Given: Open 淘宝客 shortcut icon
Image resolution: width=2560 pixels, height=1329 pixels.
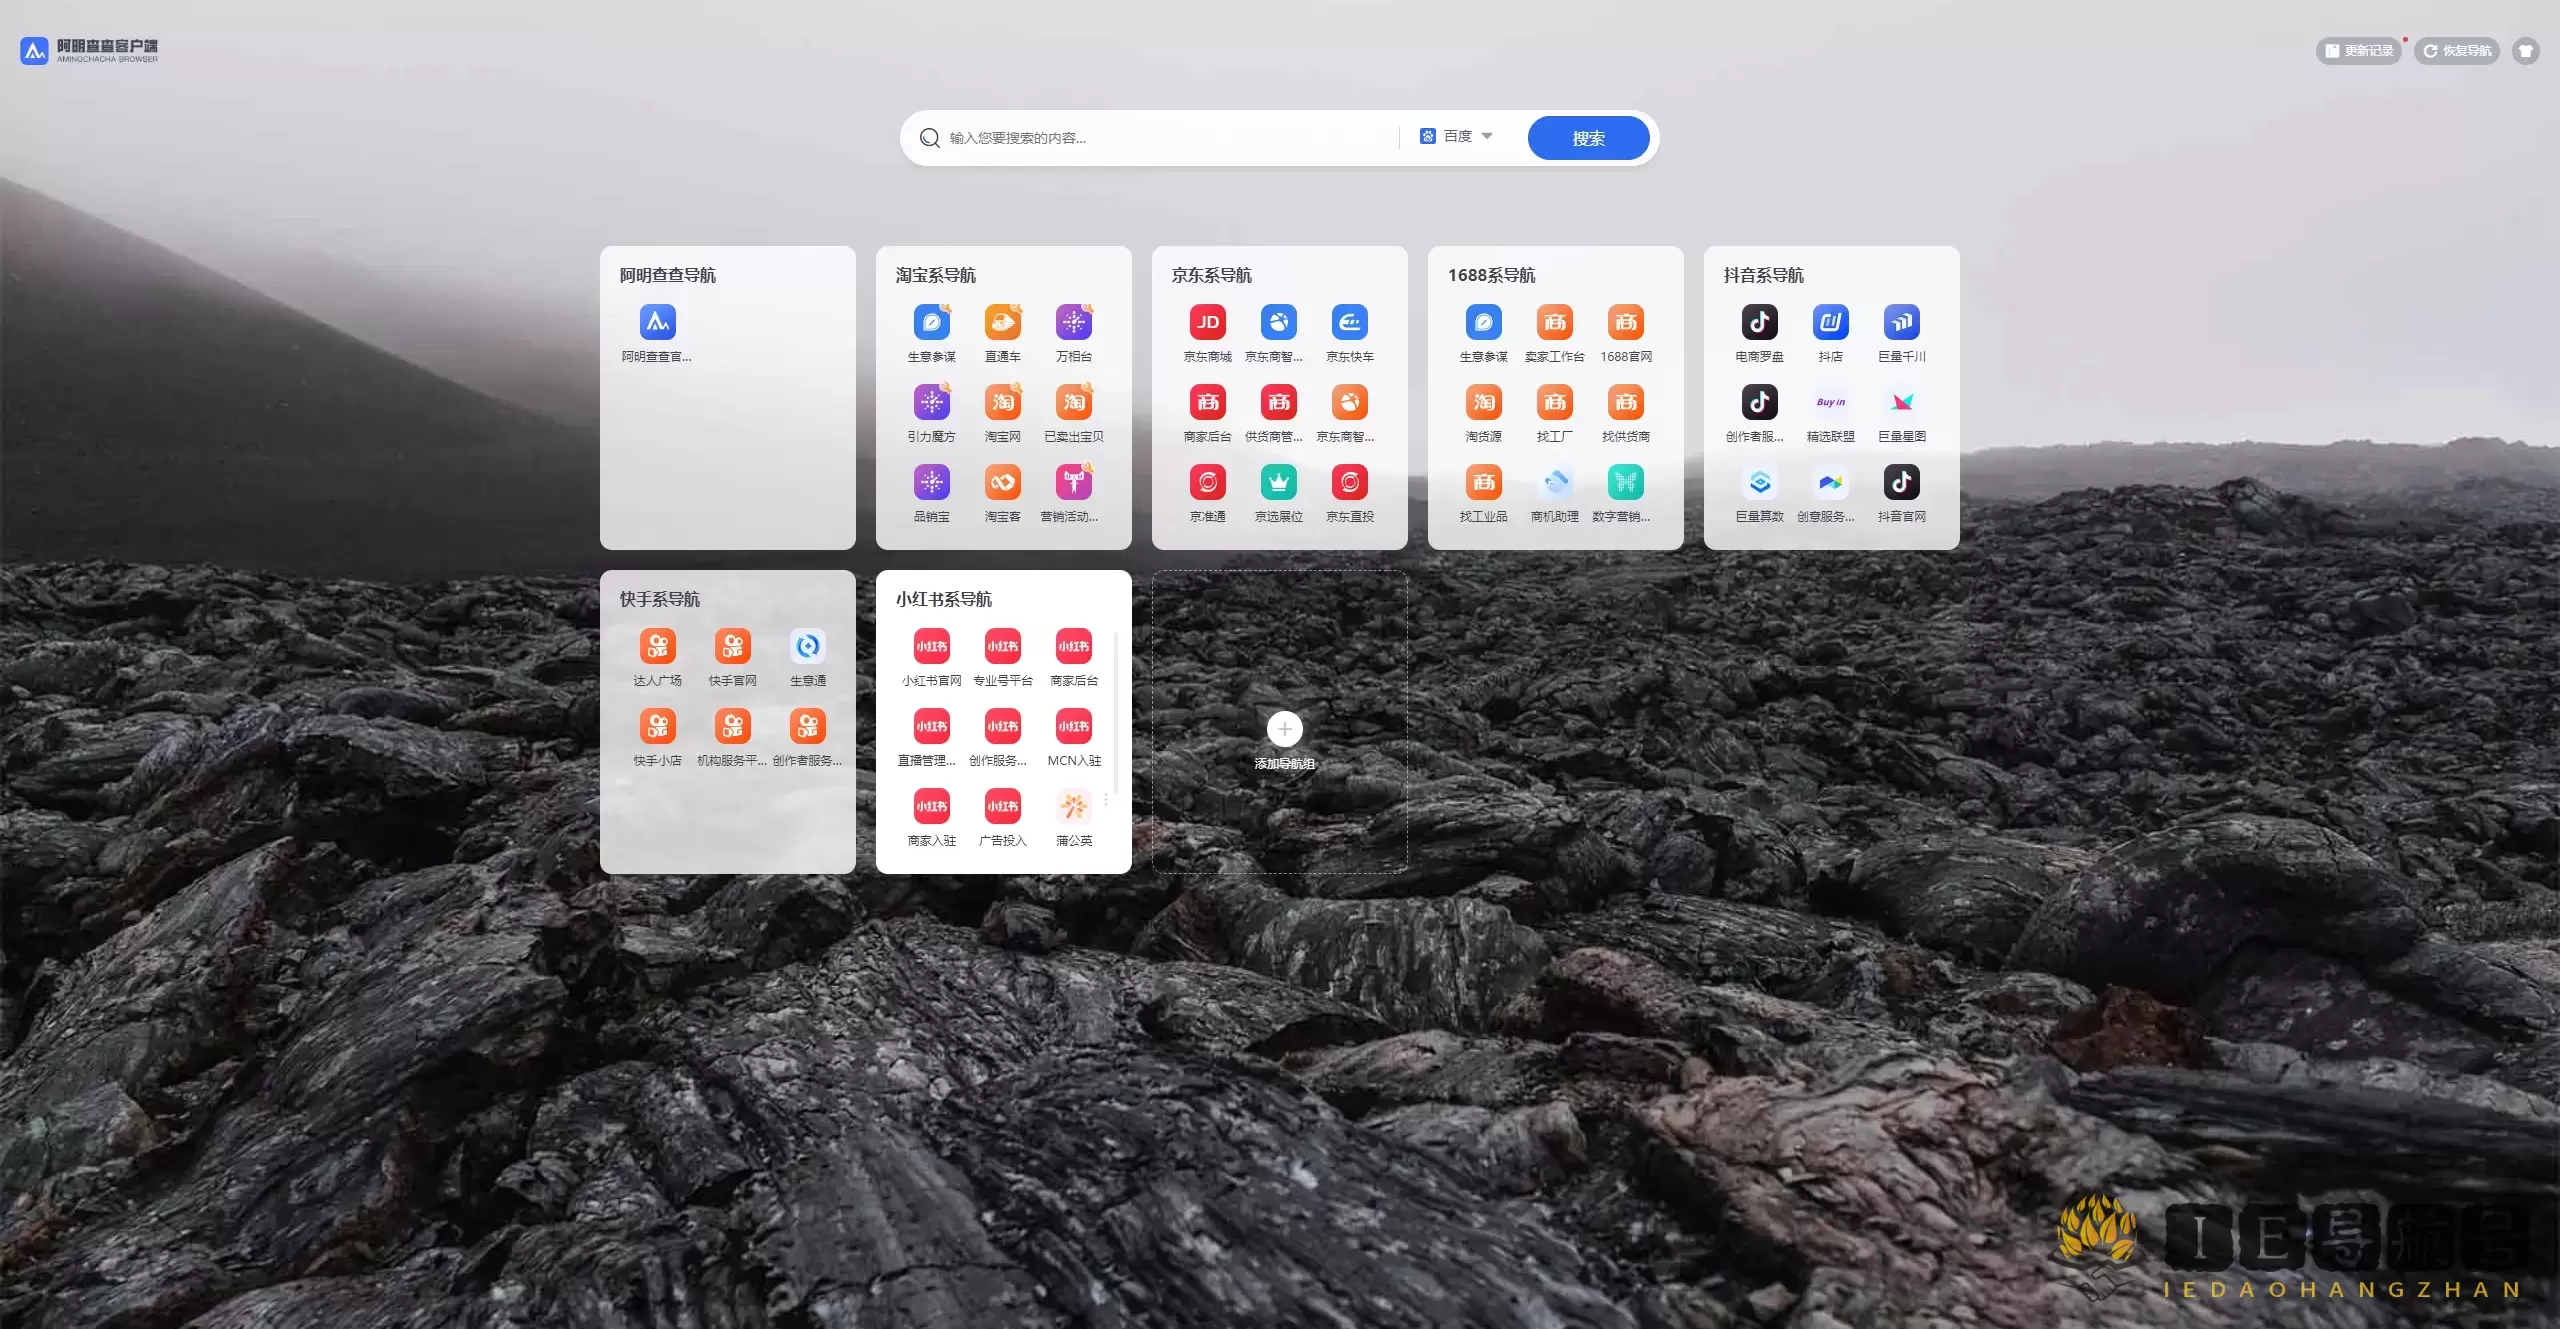Looking at the screenshot, I should tap(1002, 483).
